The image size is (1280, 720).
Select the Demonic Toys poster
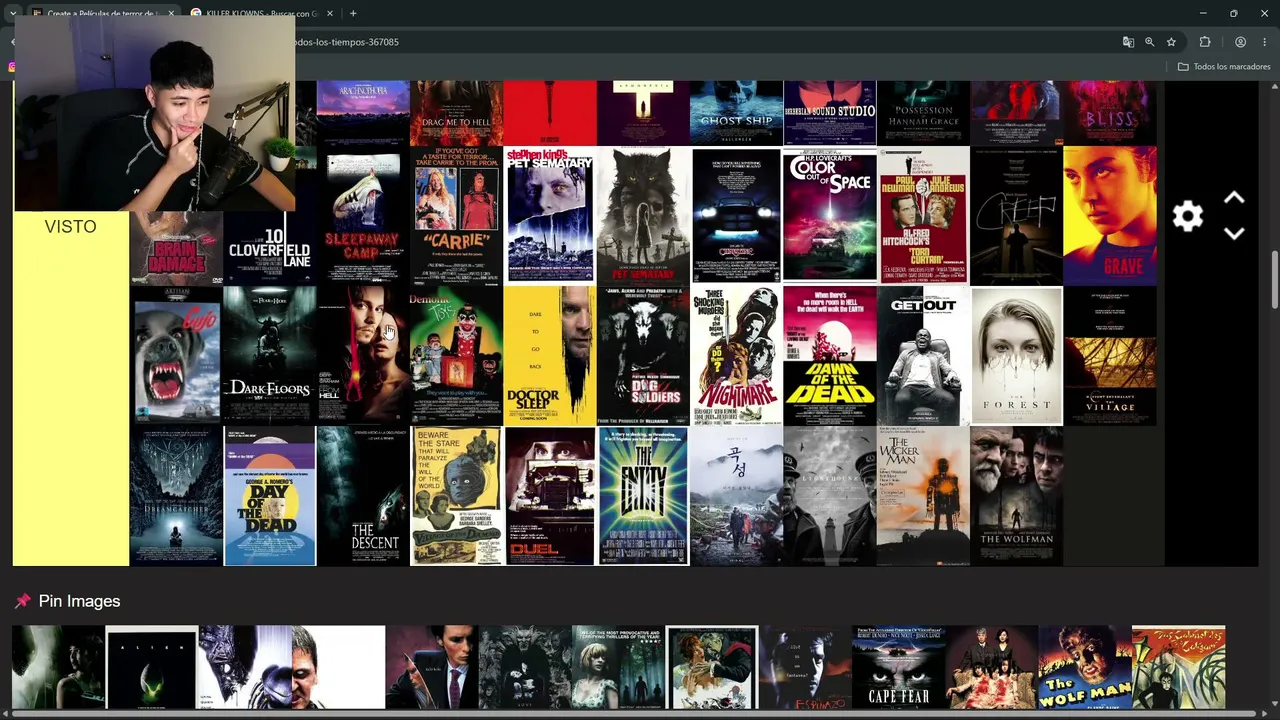pos(456,356)
